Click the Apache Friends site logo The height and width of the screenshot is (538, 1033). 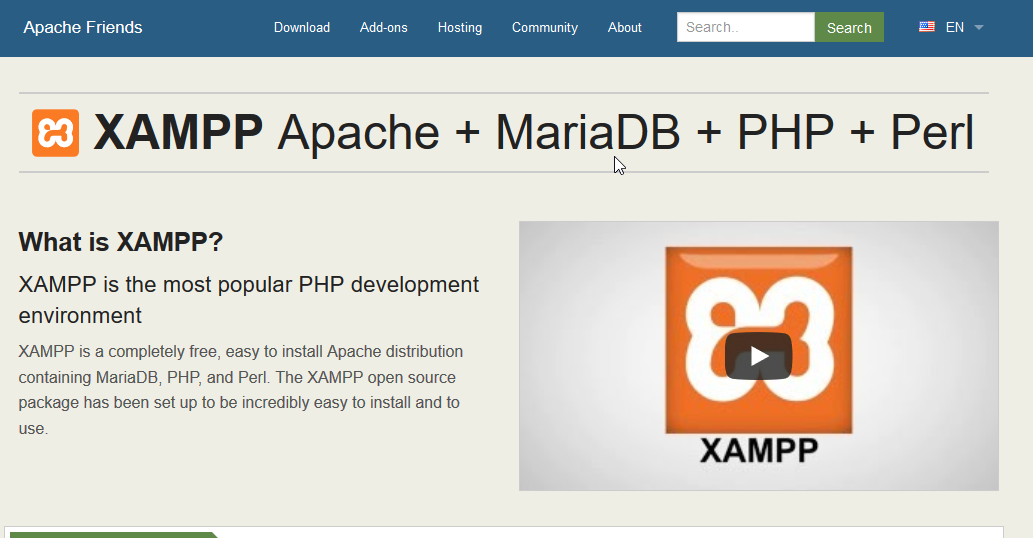coord(83,28)
